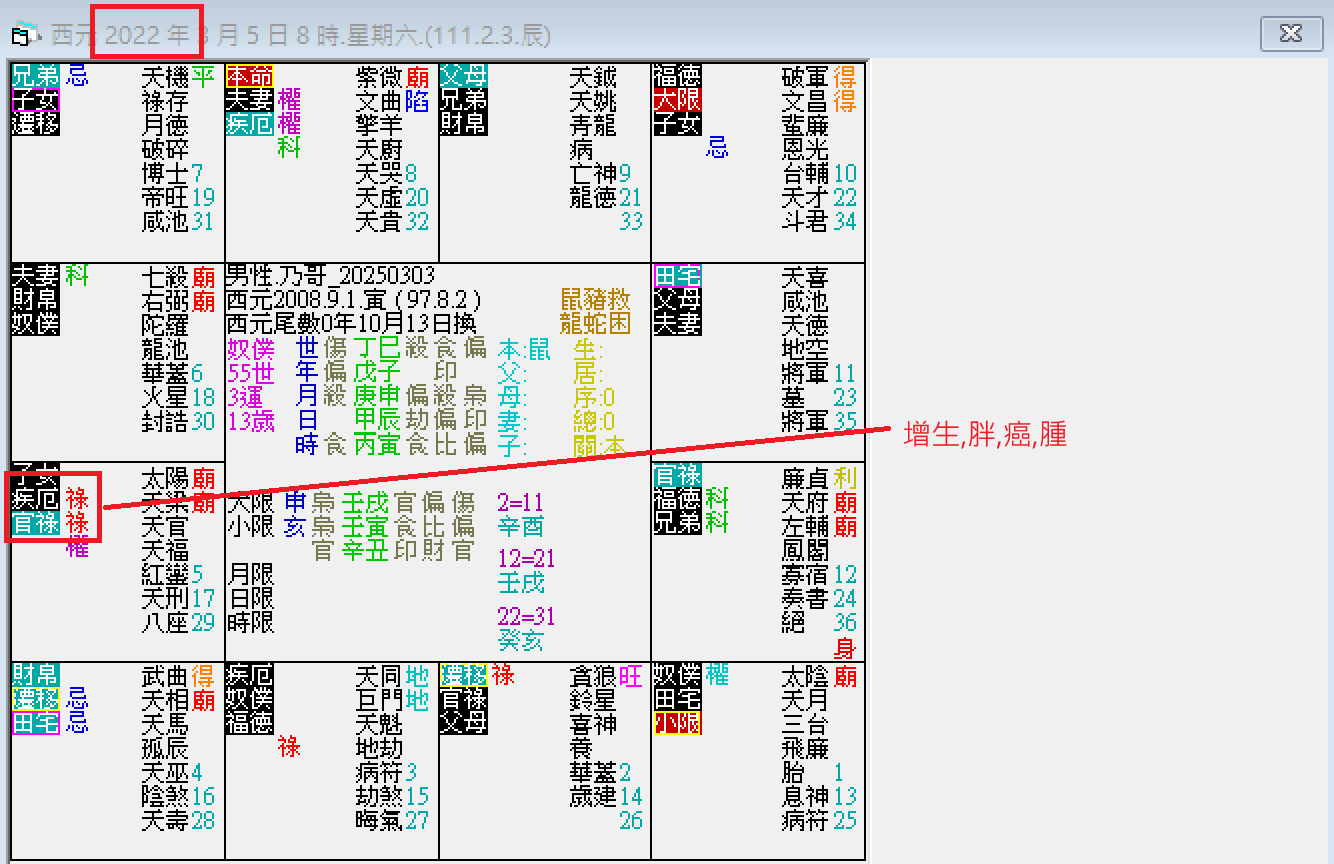Select the red 本命 palace tag

tap(248, 78)
